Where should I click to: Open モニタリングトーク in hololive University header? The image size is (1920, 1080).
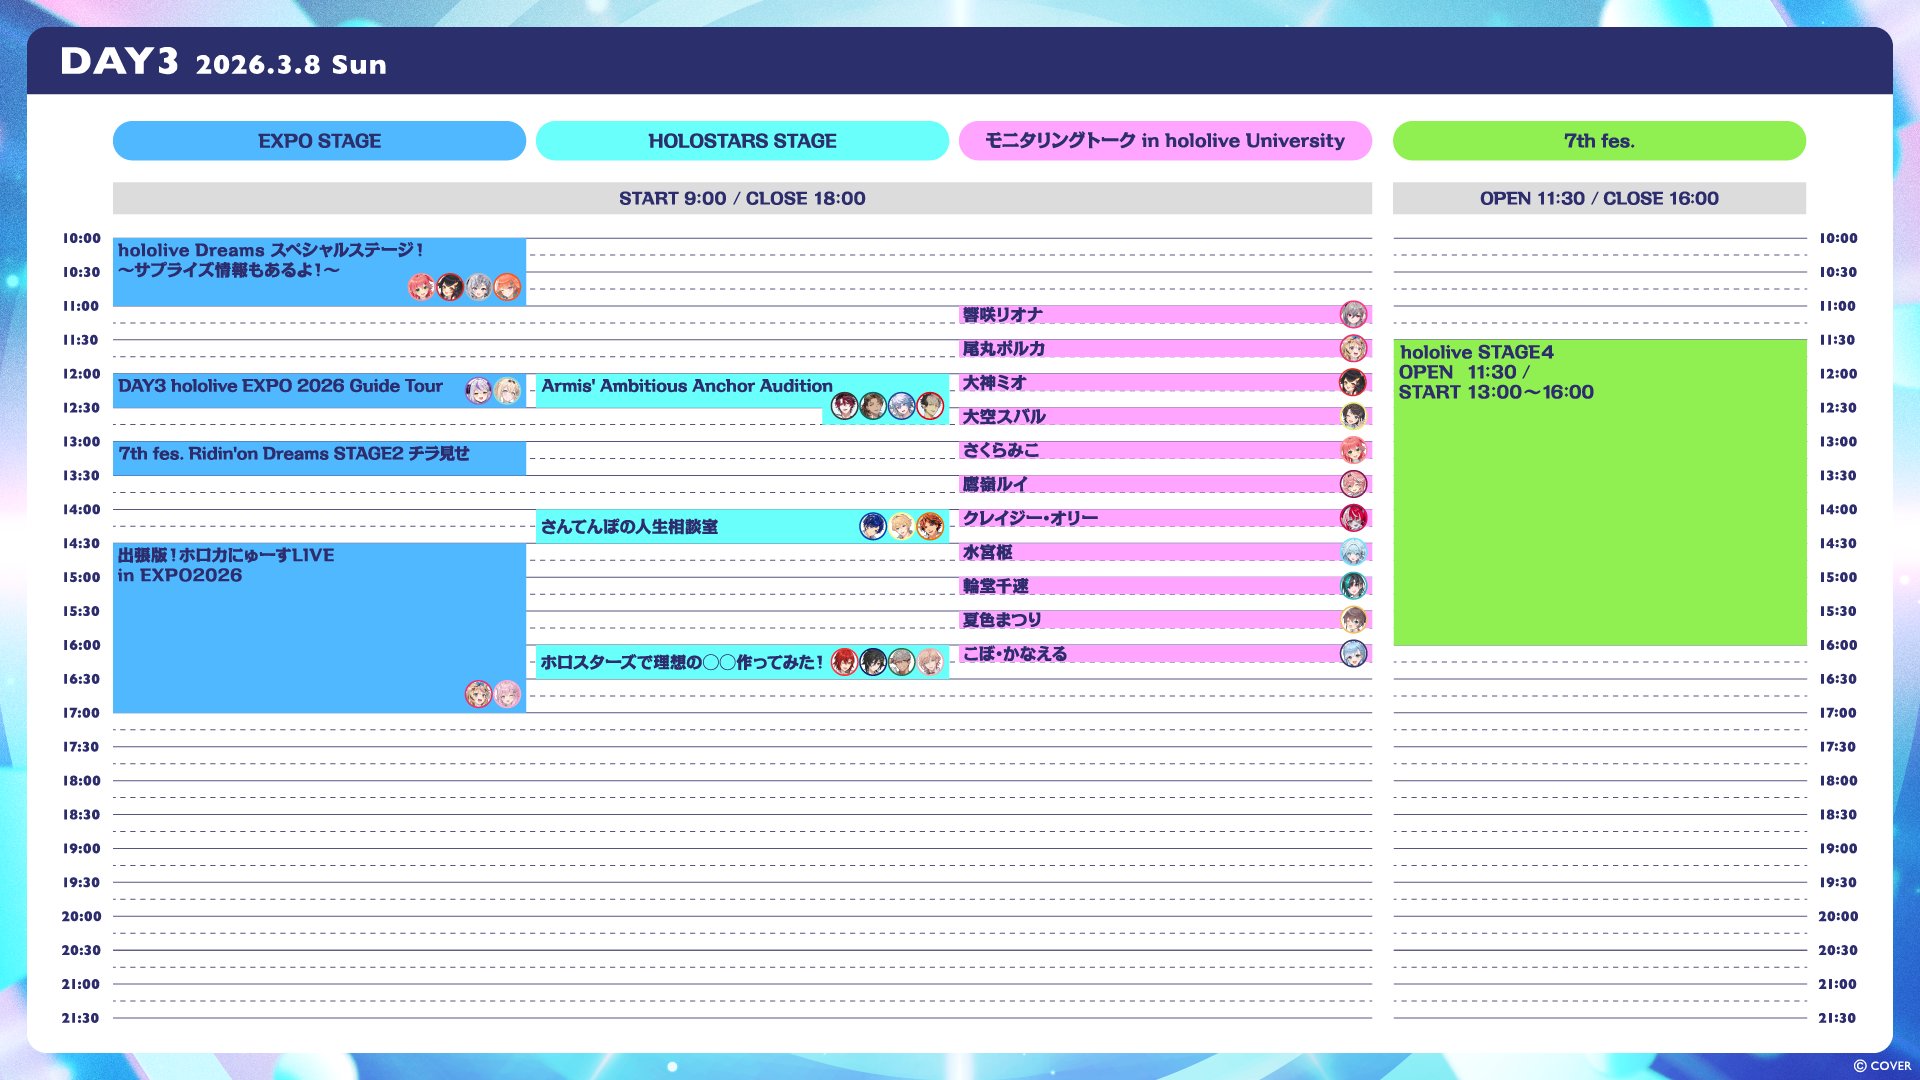(x=1165, y=141)
